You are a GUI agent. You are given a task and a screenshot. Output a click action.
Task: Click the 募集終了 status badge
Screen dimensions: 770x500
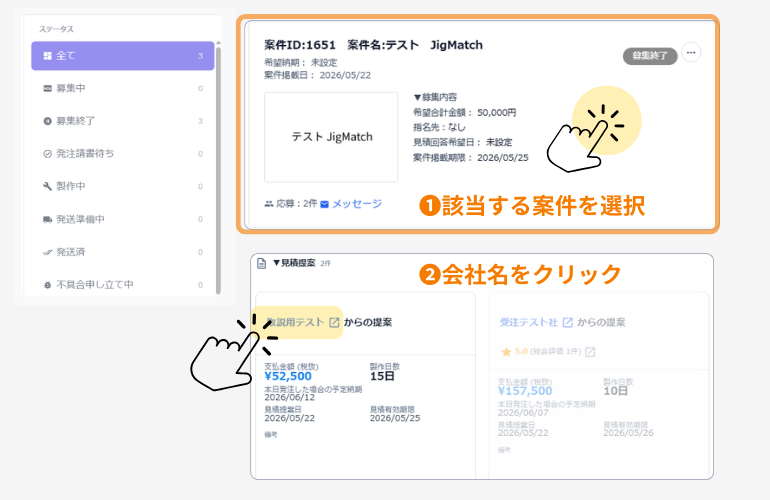(x=650, y=56)
